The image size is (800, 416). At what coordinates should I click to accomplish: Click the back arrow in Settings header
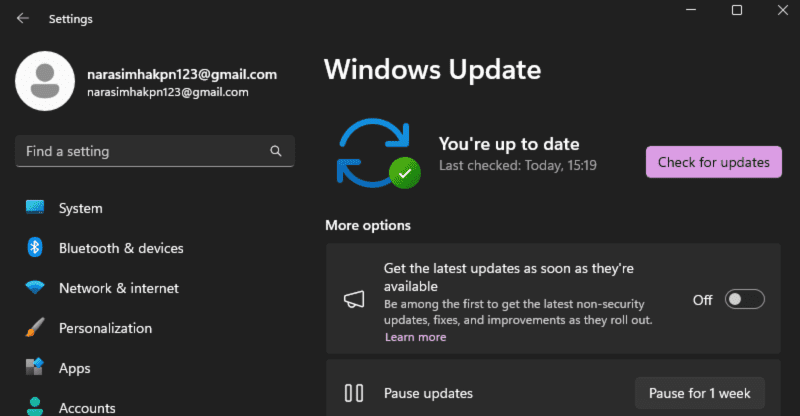click(22, 17)
